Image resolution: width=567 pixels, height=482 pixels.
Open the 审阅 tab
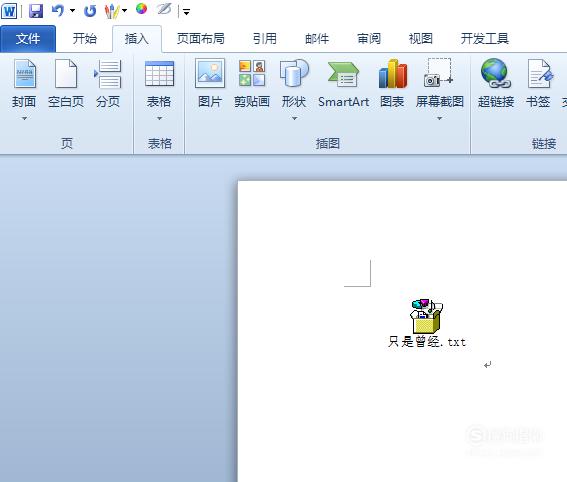coord(369,38)
